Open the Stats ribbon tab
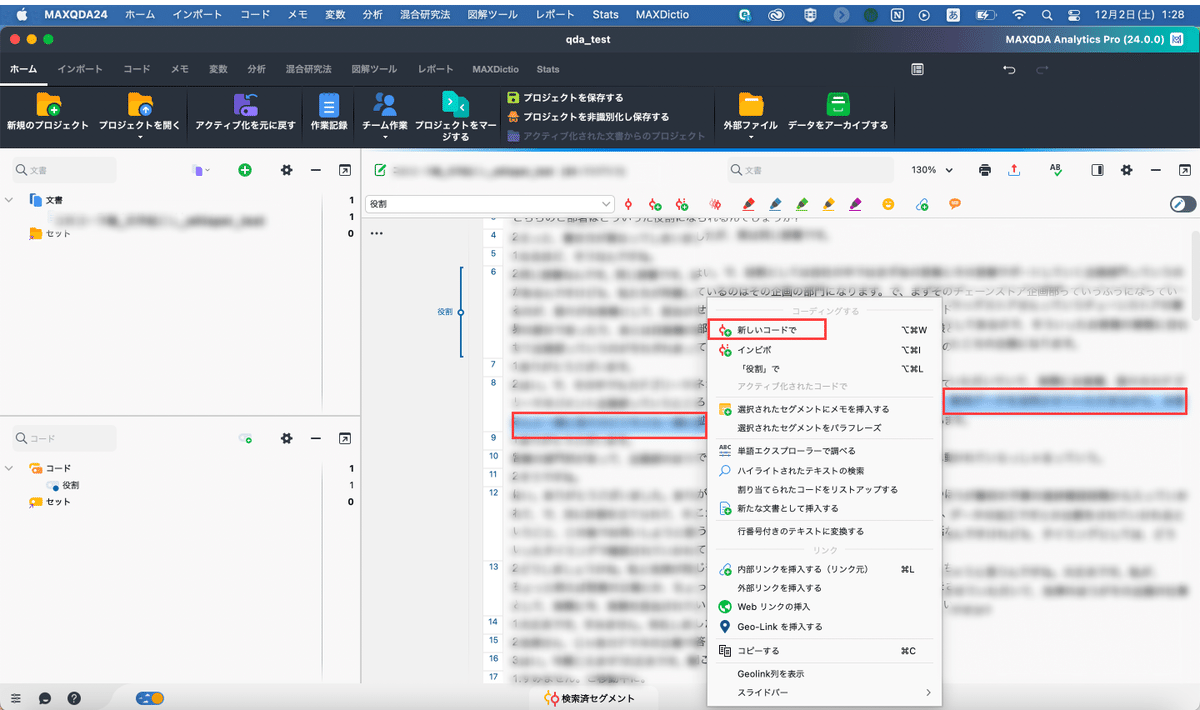The height and width of the screenshot is (710, 1200). 548,69
